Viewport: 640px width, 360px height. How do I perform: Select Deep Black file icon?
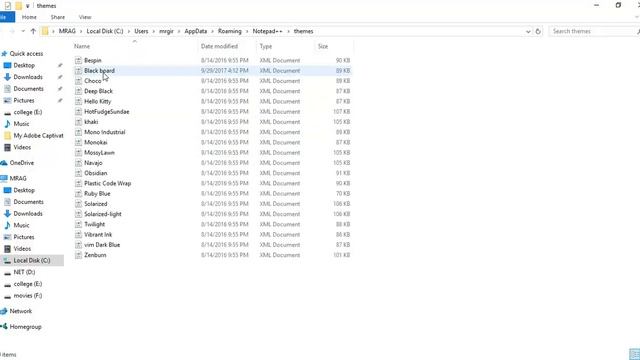[x=78, y=91]
